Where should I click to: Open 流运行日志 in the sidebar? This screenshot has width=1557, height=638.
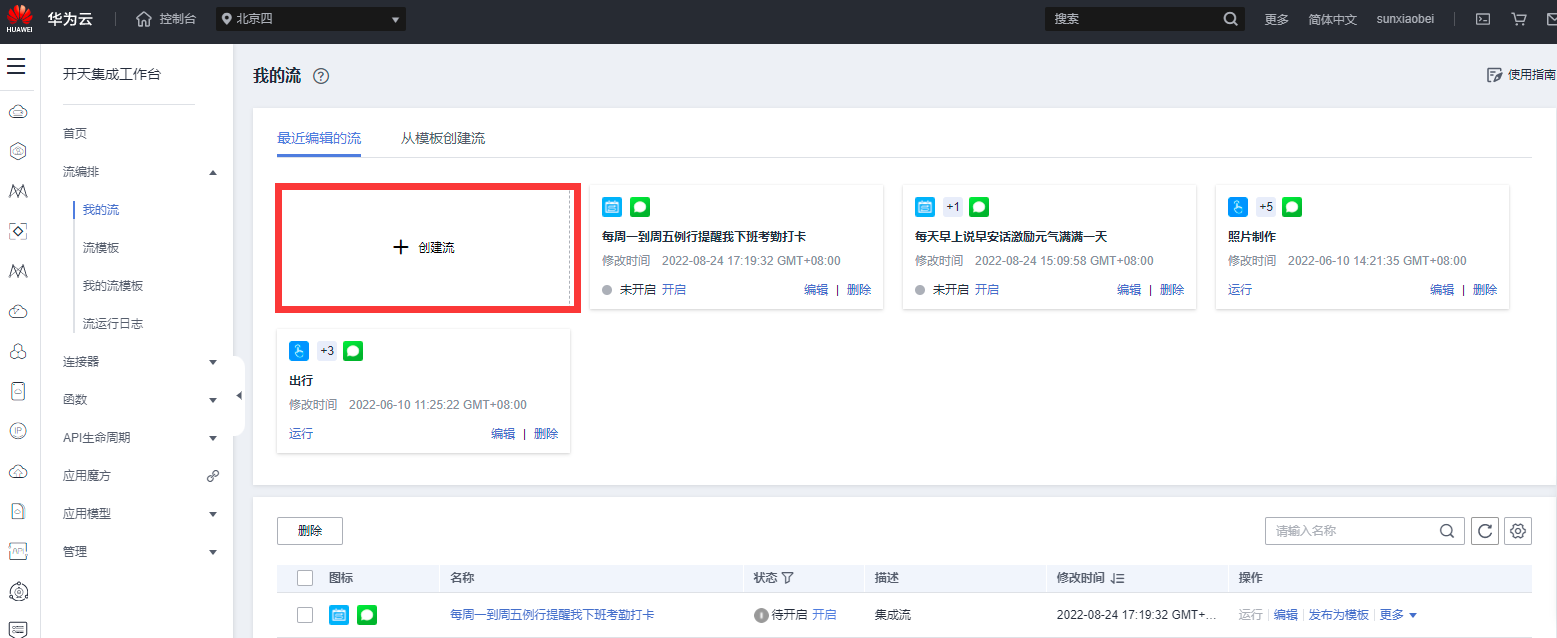pos(113,324)
